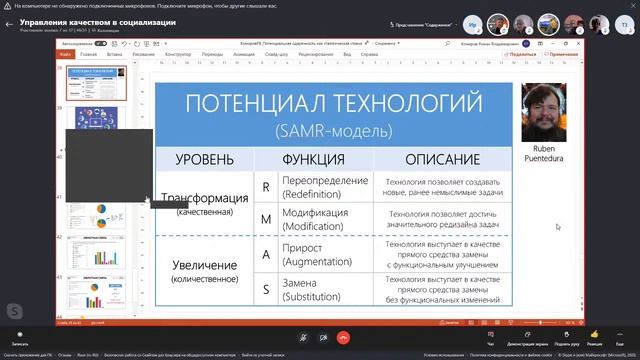Select slide thumbnail with blue icons background
This screenshot has width=640, height=360.
coord(96,118)
